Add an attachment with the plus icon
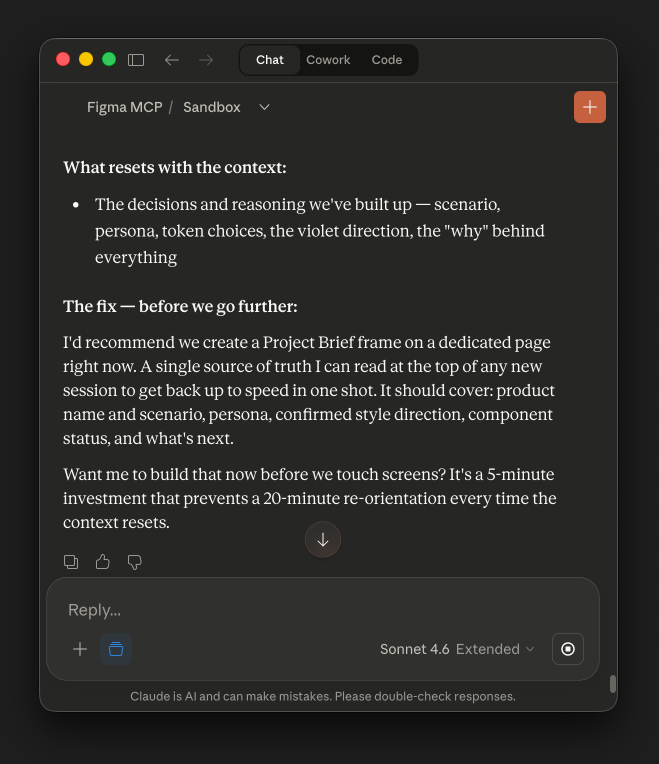The image size is (659, 764). (x=80, y=649)
